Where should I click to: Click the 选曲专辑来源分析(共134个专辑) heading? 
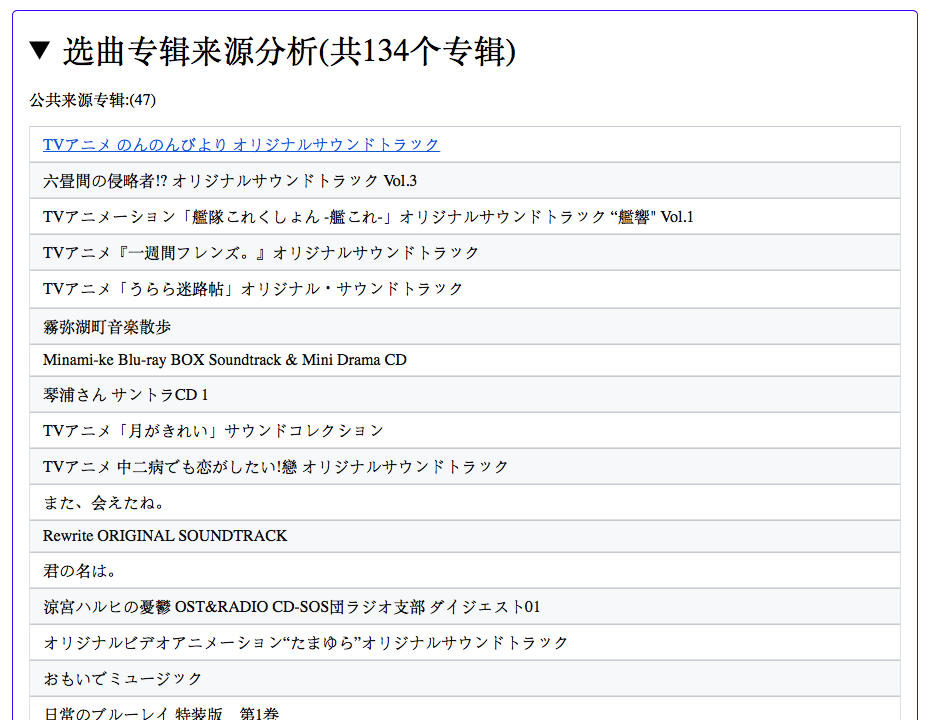(x=289, y=51)
